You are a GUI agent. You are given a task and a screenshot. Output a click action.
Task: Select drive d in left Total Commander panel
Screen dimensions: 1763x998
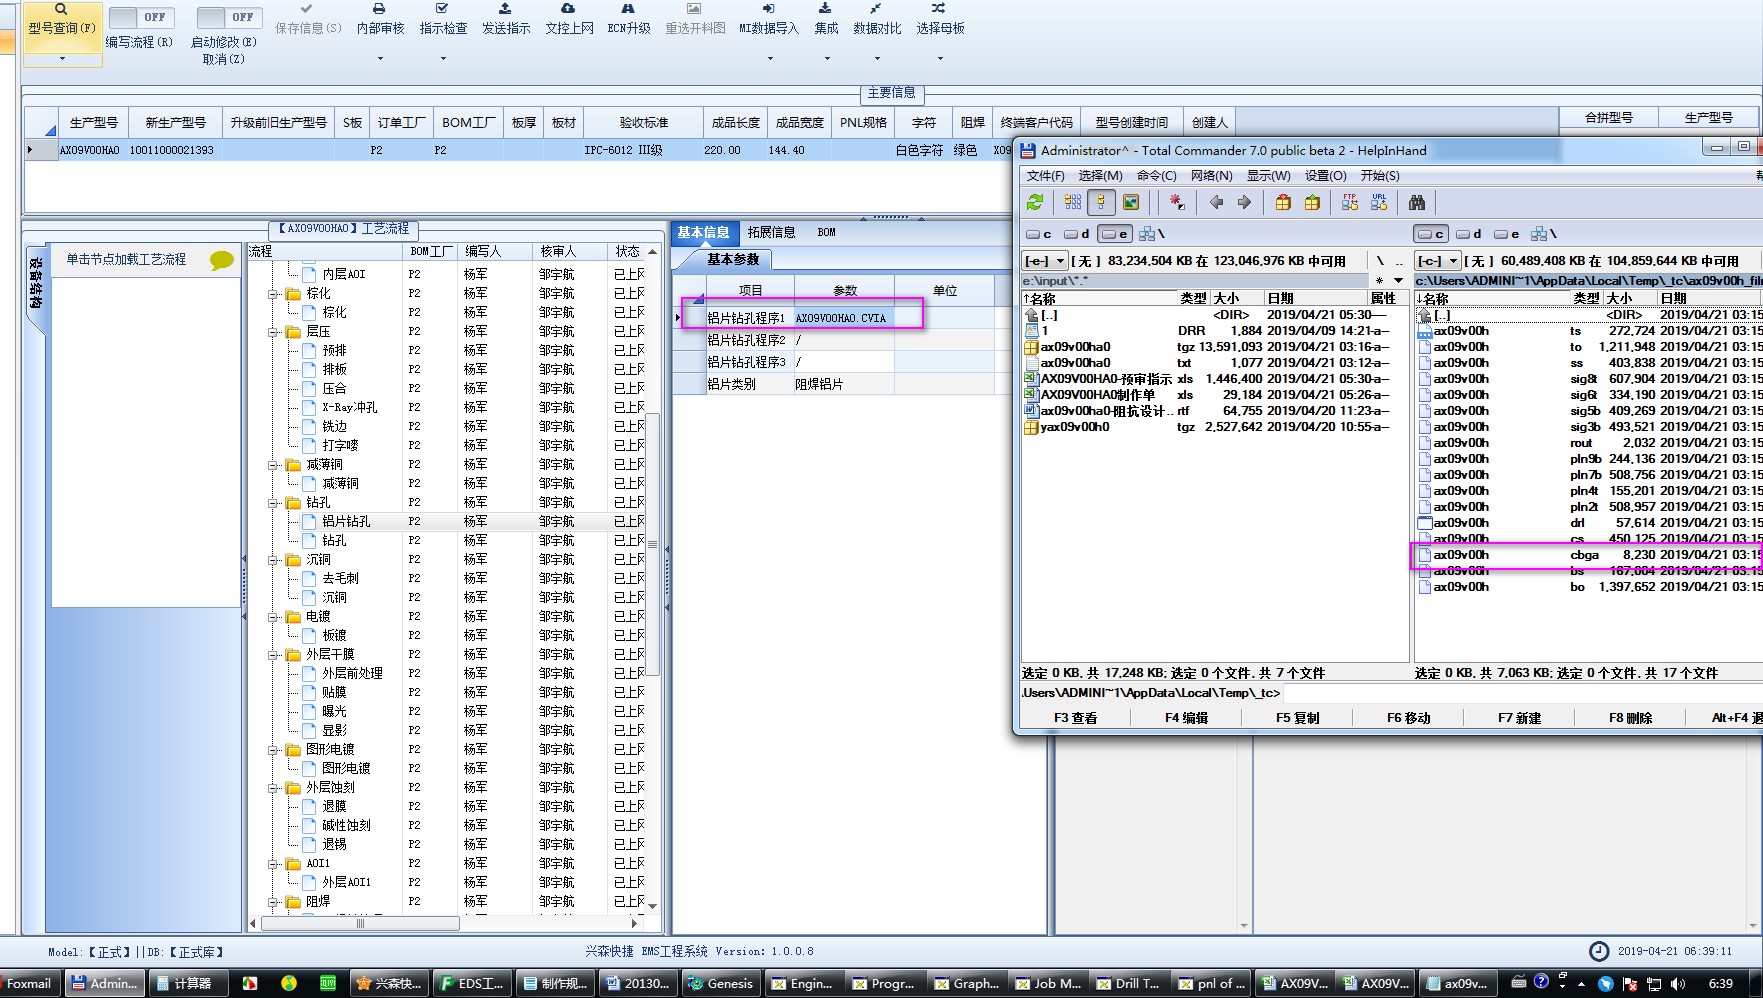(1076, 234)
